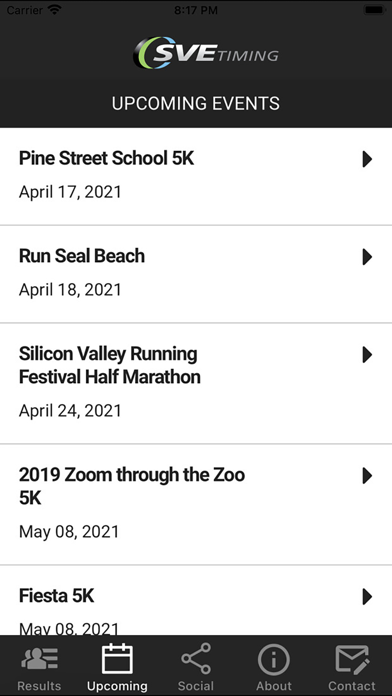This screenshot has height=696, width=392.
Task: Select the About tab label
Action: [274, 686]
